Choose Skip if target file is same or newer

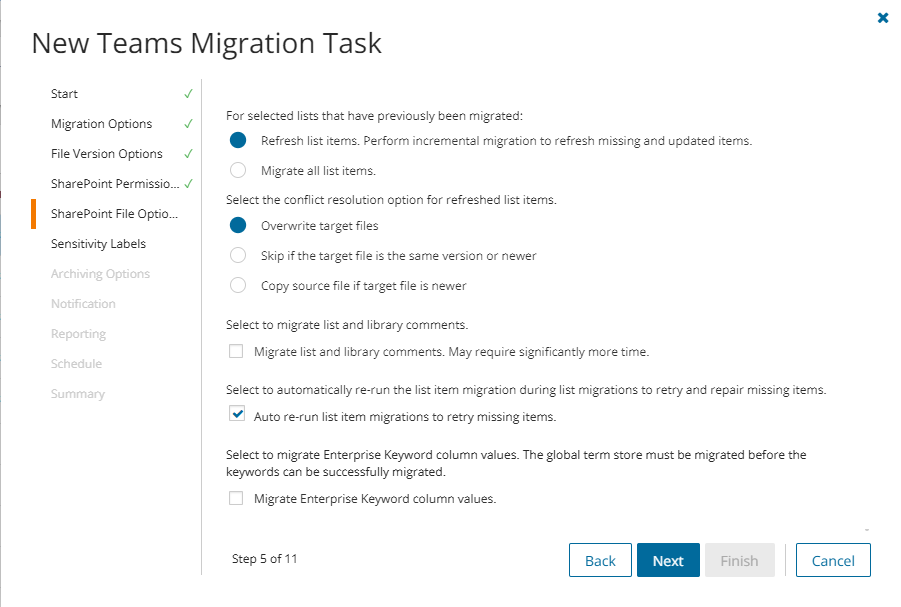coord(238,255)
